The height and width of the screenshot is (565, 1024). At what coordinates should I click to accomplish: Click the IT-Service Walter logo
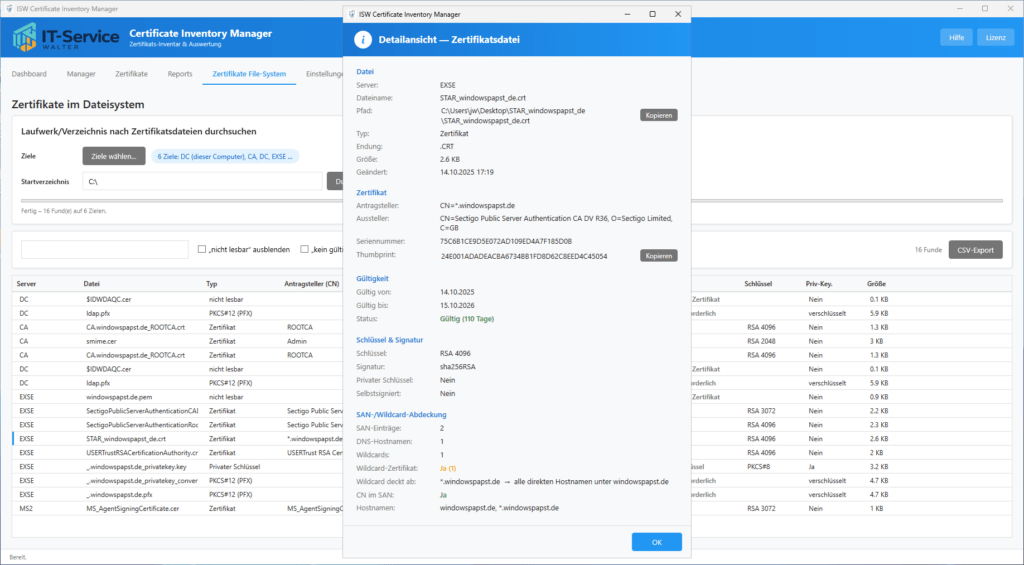tap(66, 38)
